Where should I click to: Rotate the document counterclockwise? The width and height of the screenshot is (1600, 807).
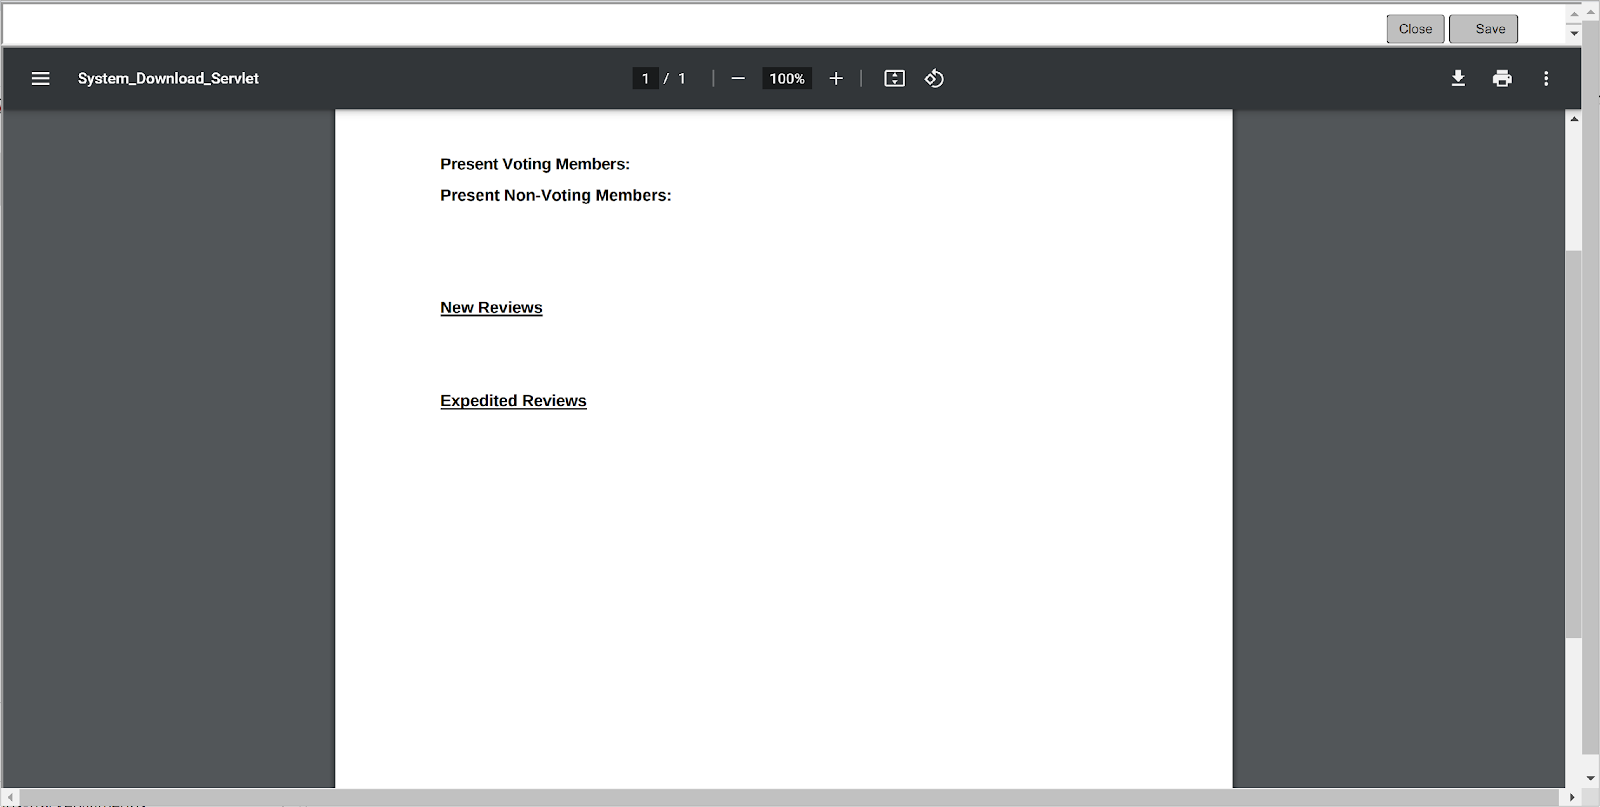click(934, 78)
